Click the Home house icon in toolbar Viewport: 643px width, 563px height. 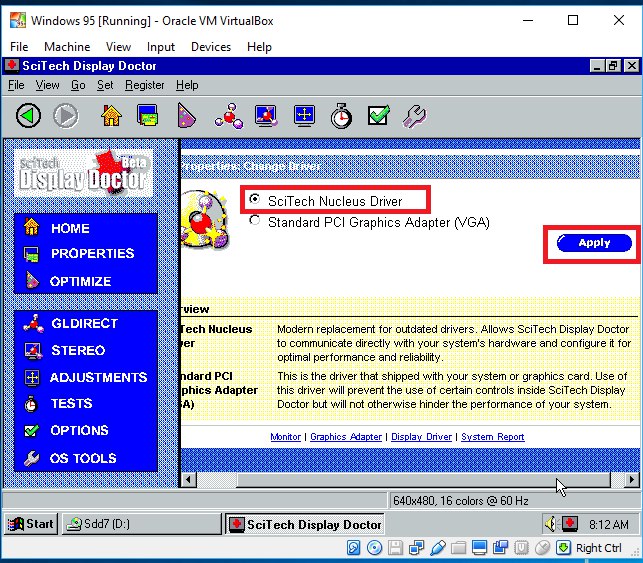point(111,116)
